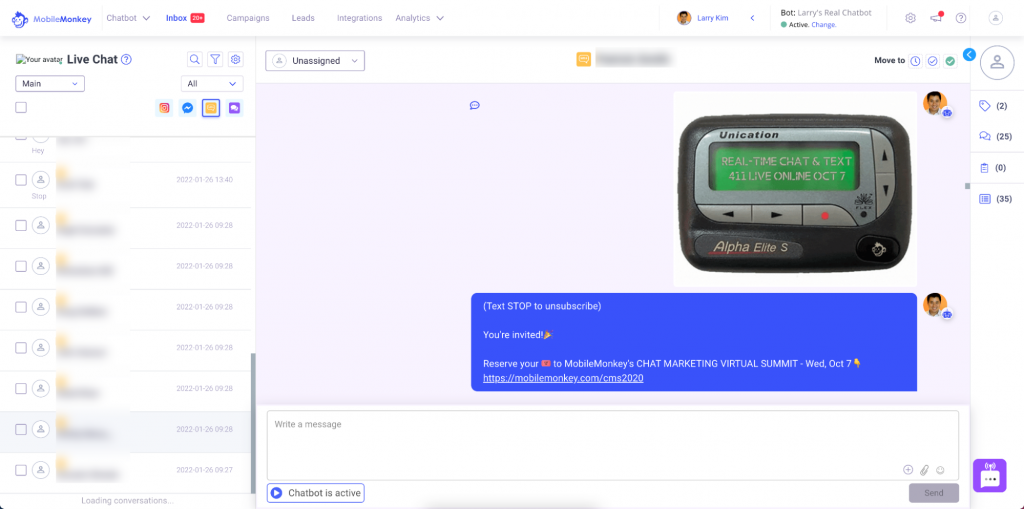Screen dimensions: 1024x509
Task: Open the Unassigned agent dropdown
Action: coord(315,61)
